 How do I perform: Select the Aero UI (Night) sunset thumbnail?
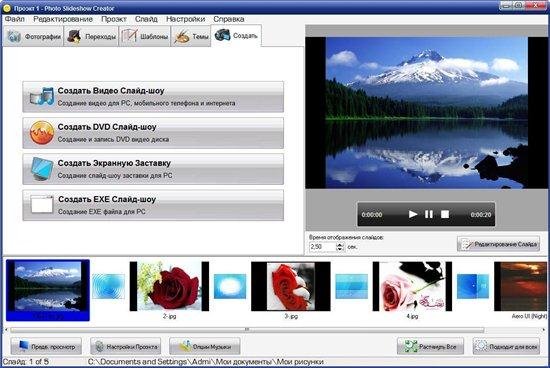(521, 286)
